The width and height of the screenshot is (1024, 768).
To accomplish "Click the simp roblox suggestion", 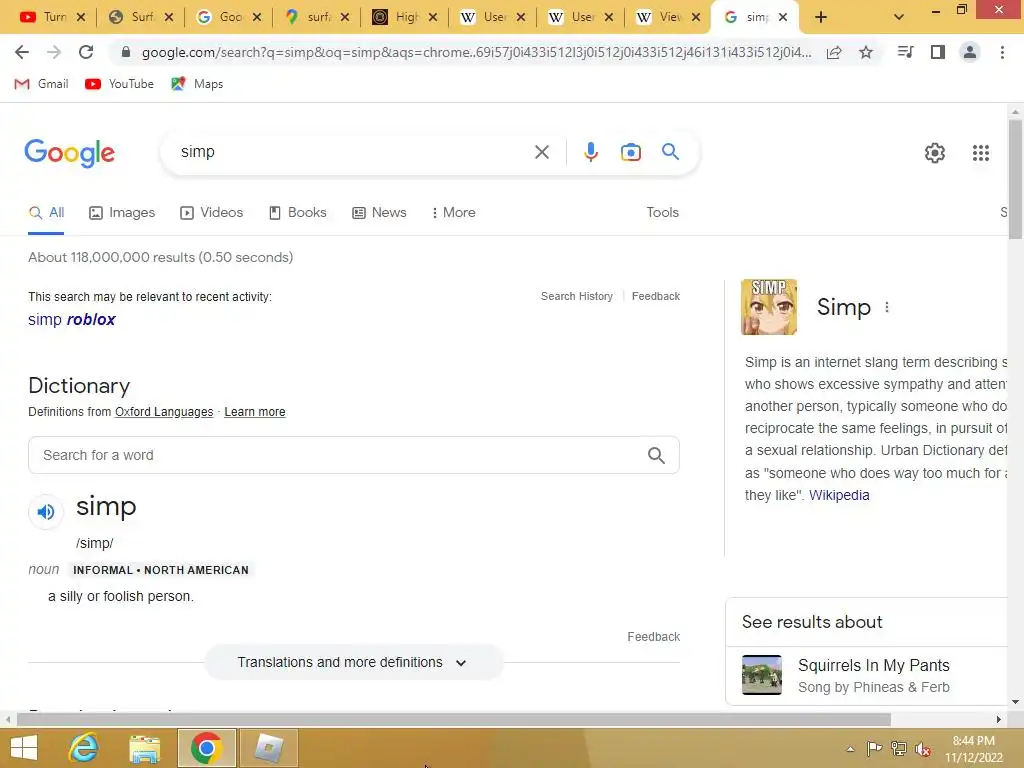I will [x=72, y=319].
